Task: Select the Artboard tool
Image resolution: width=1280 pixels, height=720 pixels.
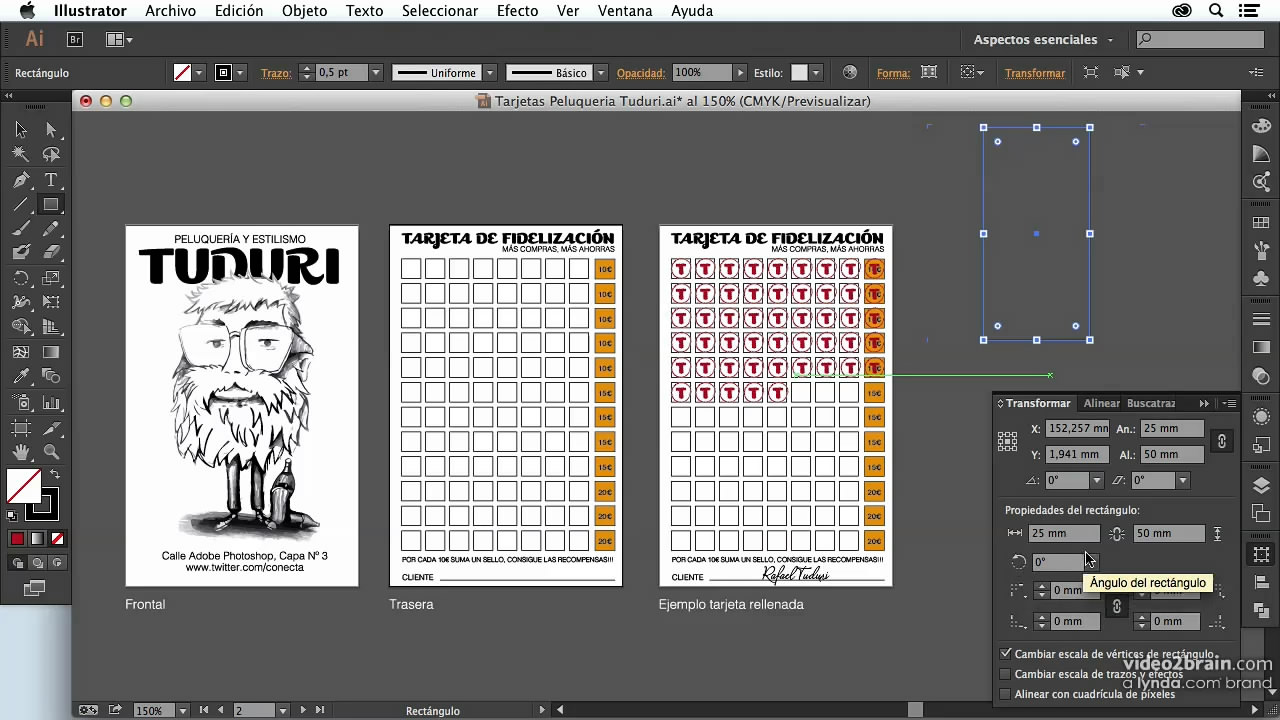Action: pyautogui.click(x=21, y=427)
